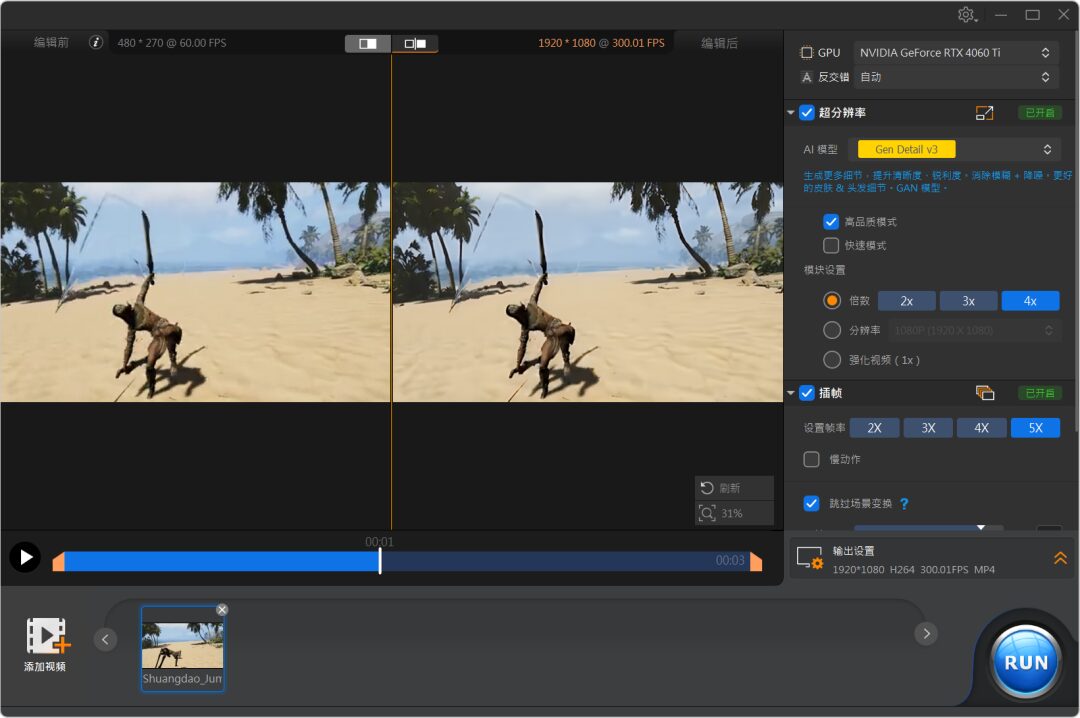Click the deinterlace A icon
1080x718 pixels.
[x=807, y=77]
